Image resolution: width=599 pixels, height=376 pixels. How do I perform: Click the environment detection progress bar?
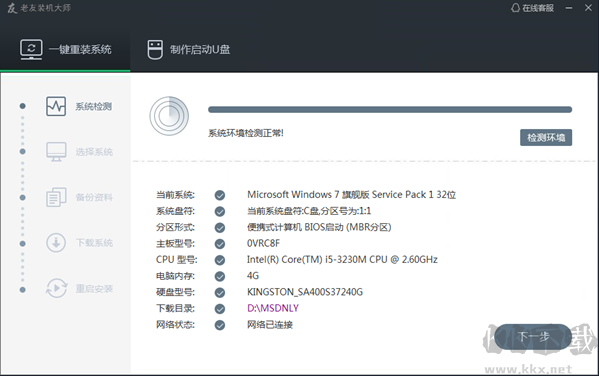coord(390,110)
